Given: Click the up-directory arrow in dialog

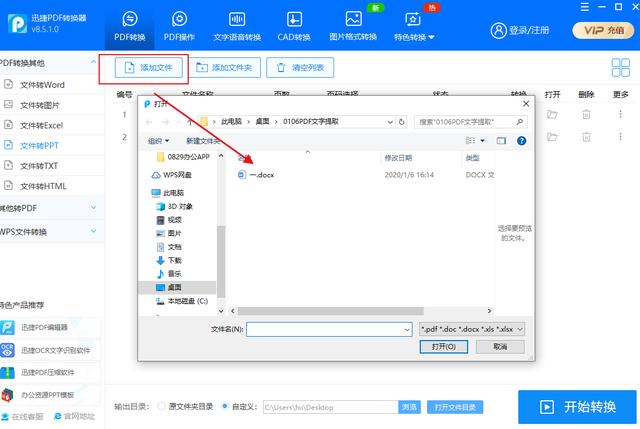Looking at the screenshot, I should 189,122.
